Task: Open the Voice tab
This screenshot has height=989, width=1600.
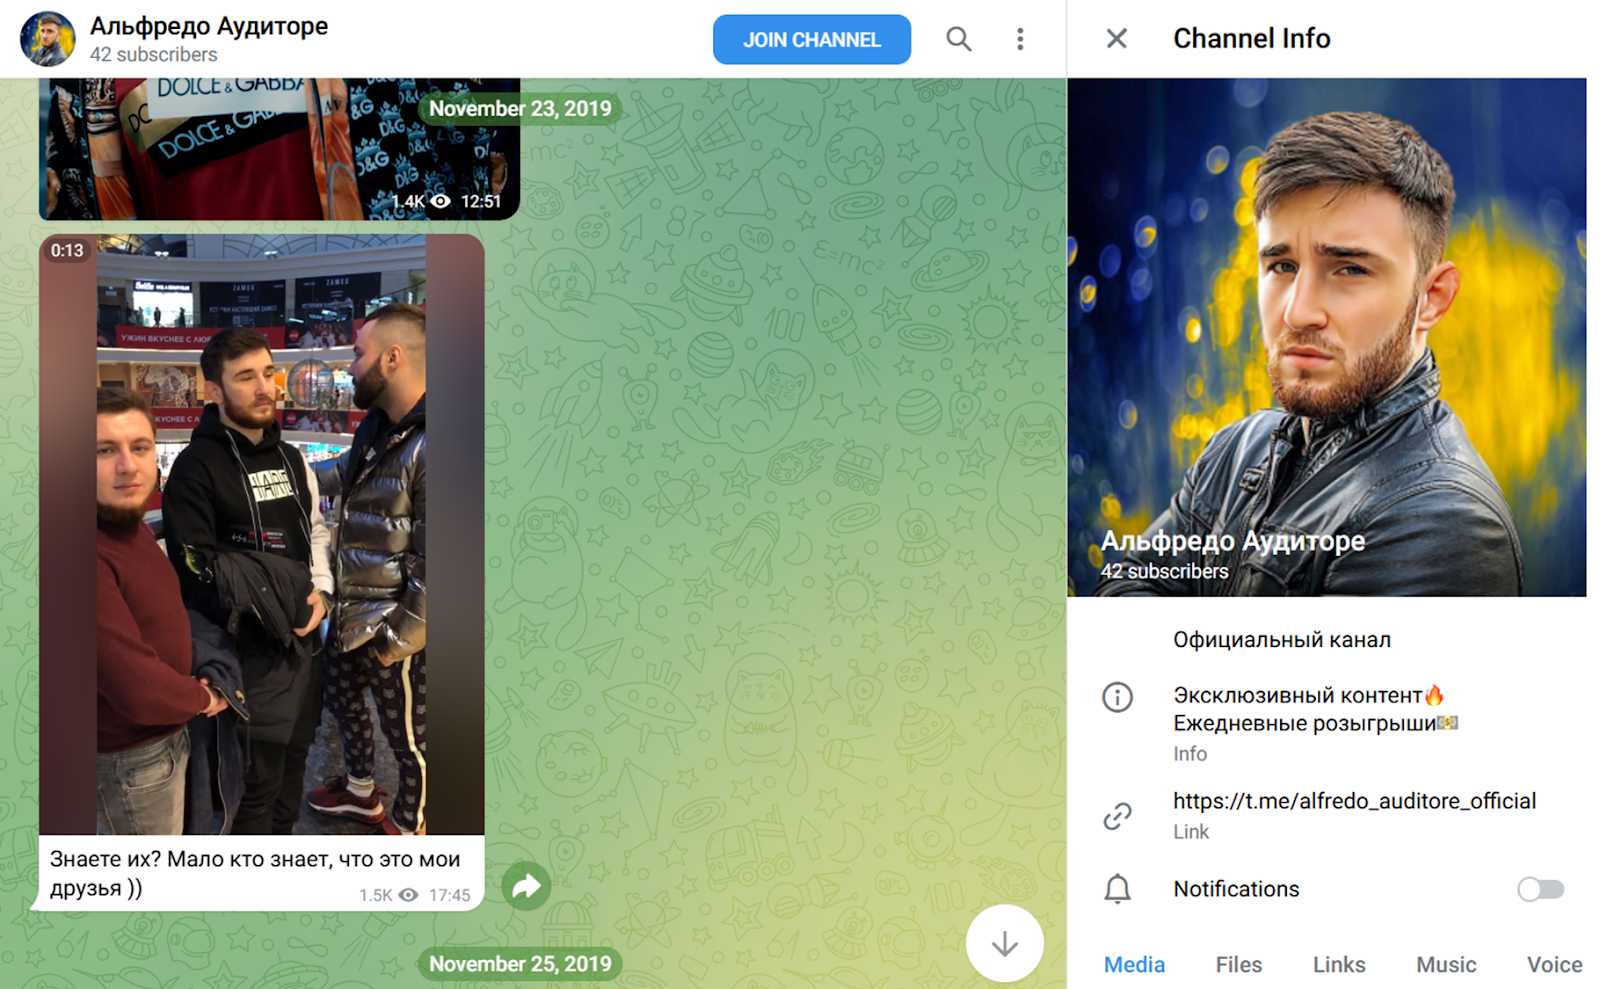Action: click(1553, 964)
